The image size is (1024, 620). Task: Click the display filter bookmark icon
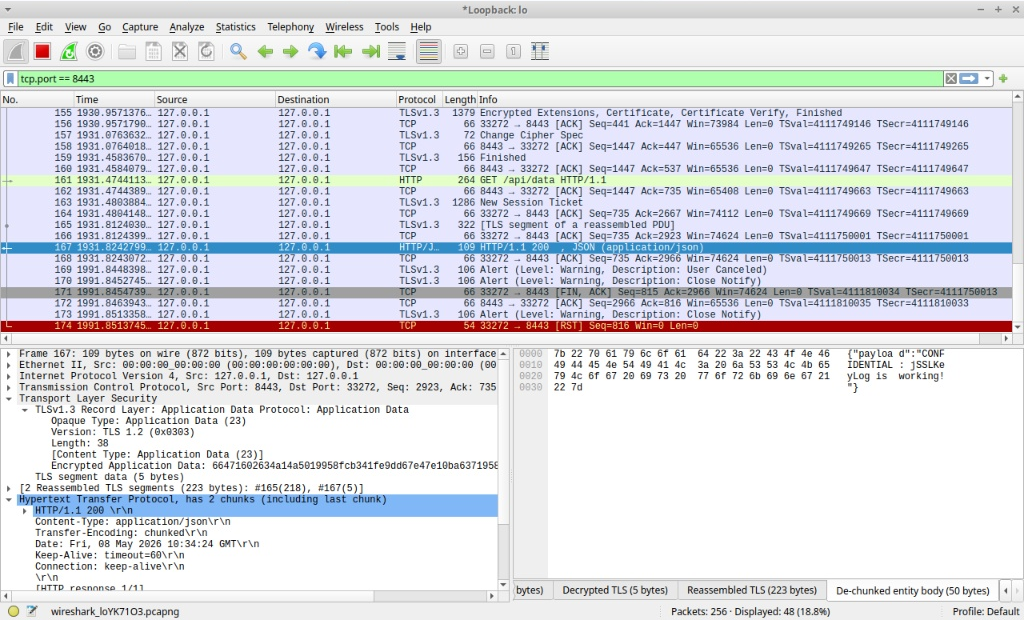[10, 78]
